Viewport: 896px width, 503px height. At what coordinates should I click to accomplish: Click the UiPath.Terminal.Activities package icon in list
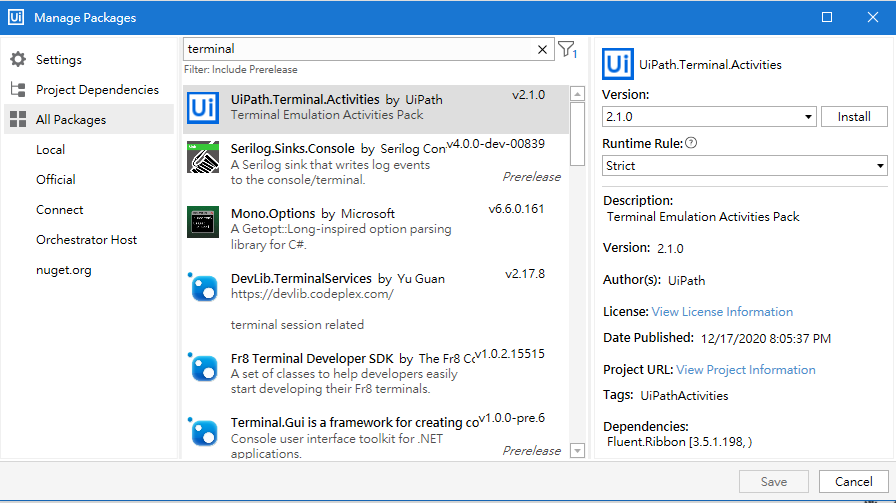tap(203, 107)
